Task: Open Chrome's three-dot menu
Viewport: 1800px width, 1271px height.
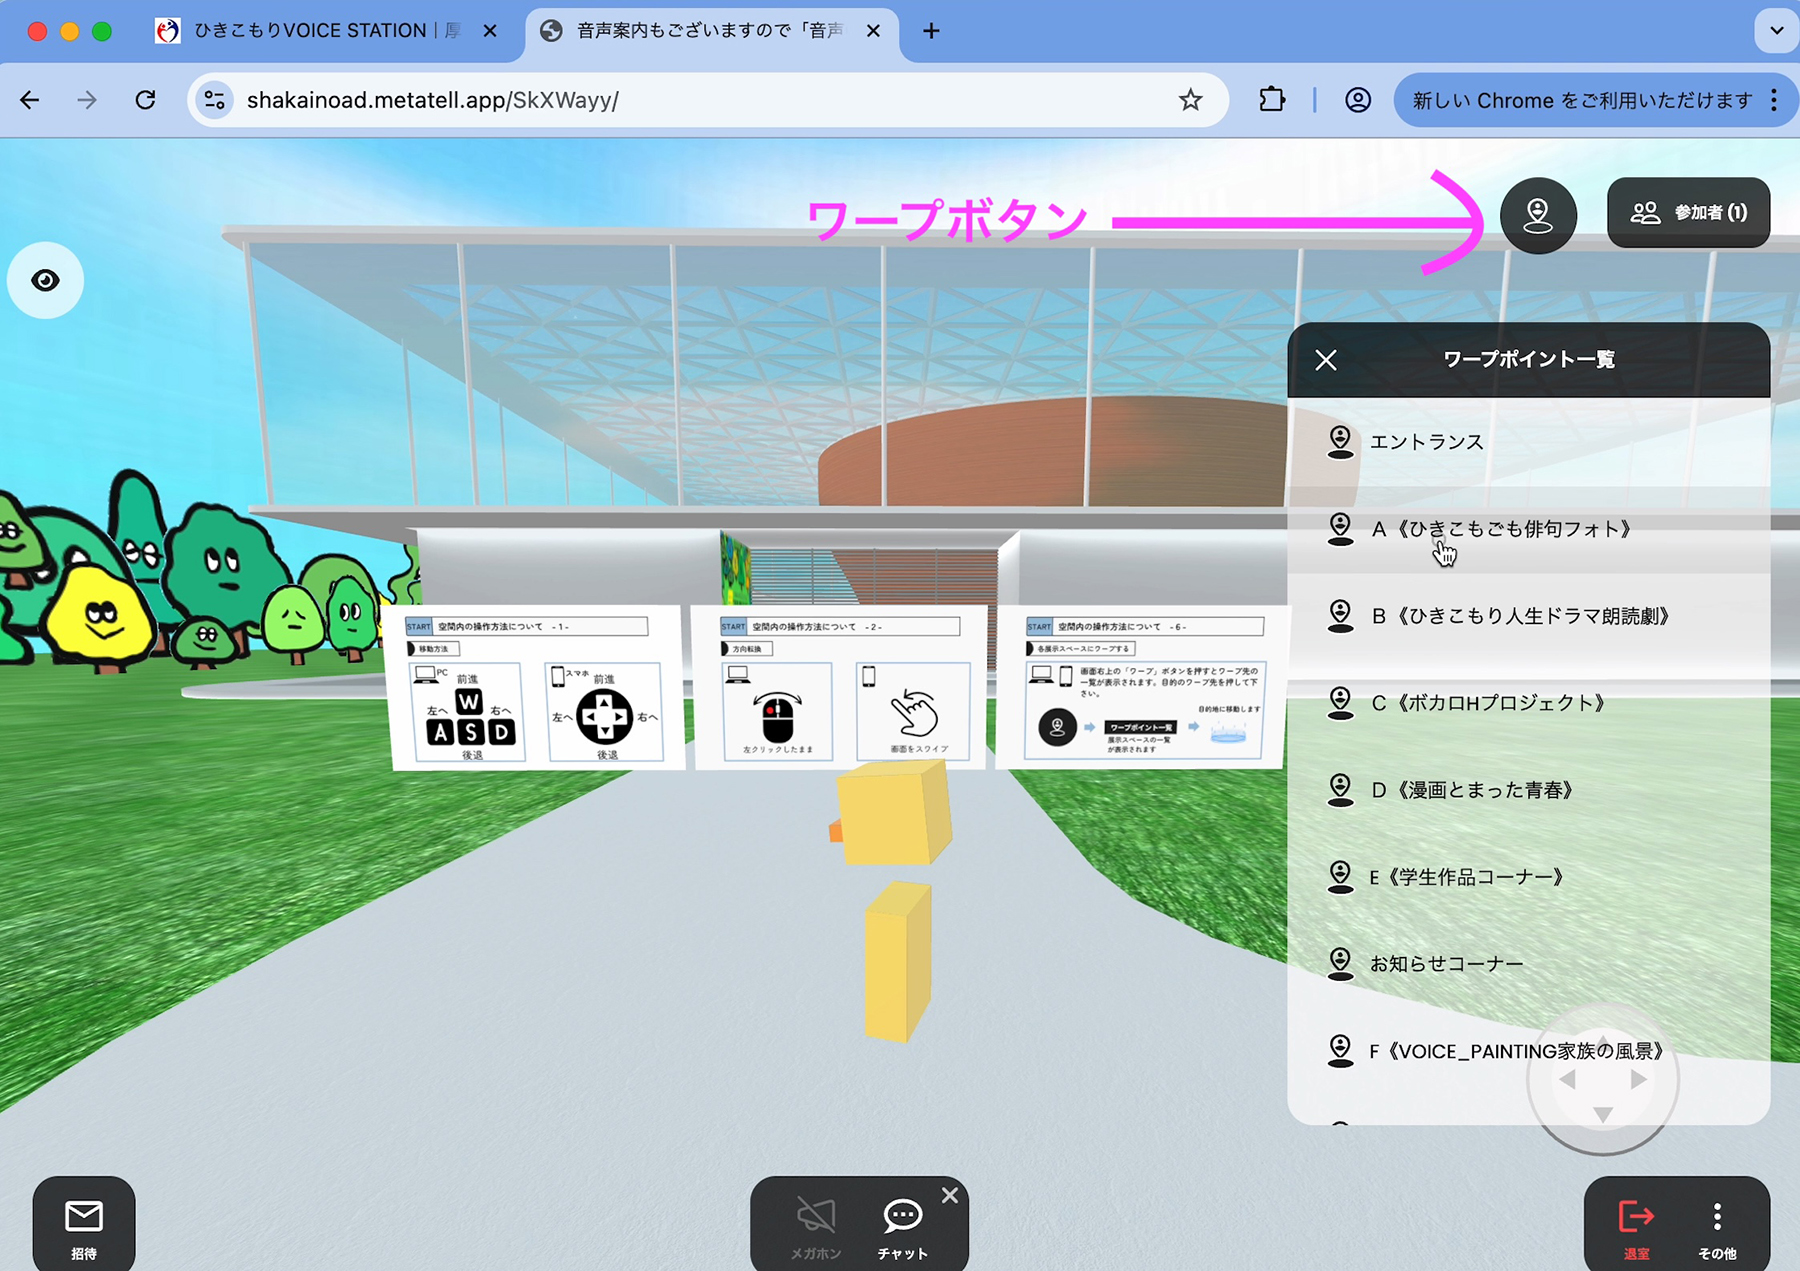Action: (x=1774, y=100)
